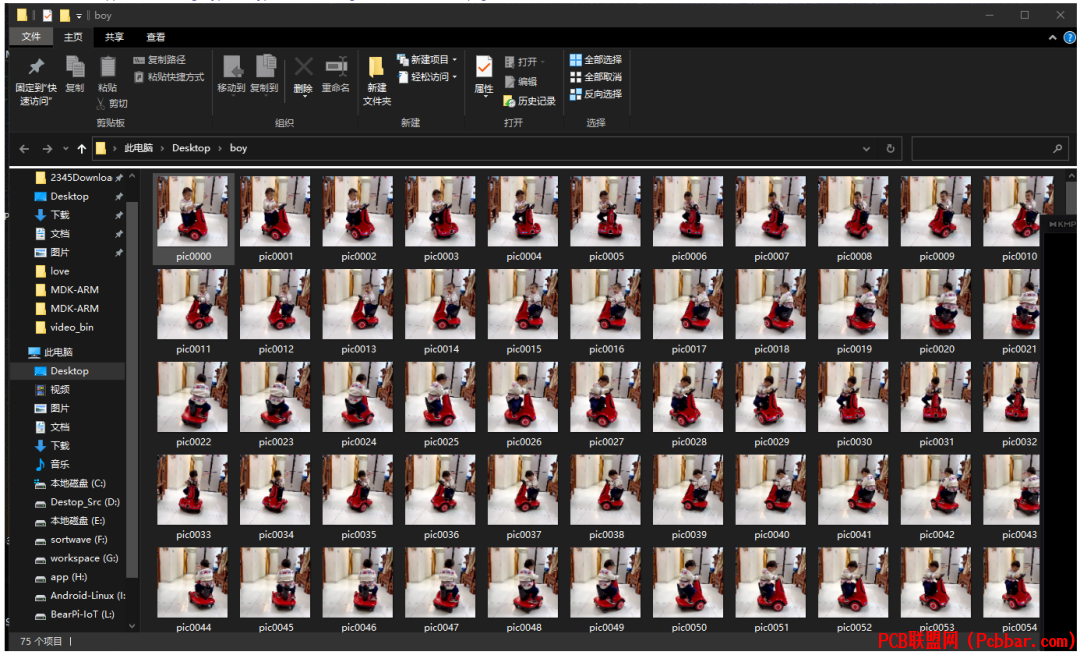Select pinned 图片 in Quick access

point(60,252)
